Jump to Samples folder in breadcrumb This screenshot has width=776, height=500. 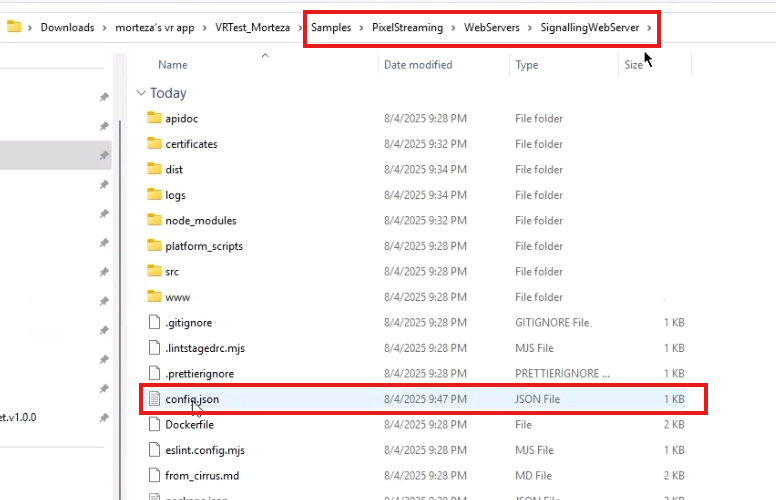[331, 28]
